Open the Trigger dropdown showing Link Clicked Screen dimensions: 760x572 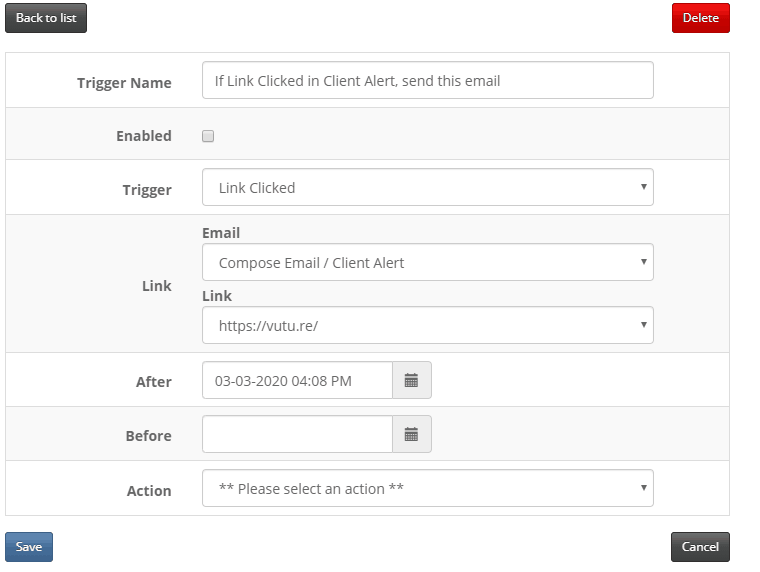pyautogui.click(x=428, y=187)
